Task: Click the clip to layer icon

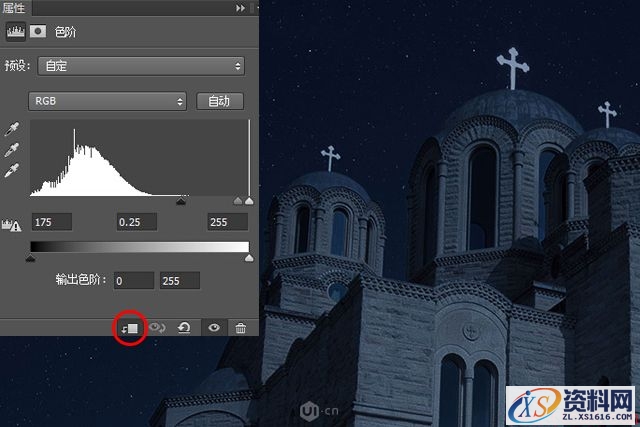Action: (x=130, y=327)
